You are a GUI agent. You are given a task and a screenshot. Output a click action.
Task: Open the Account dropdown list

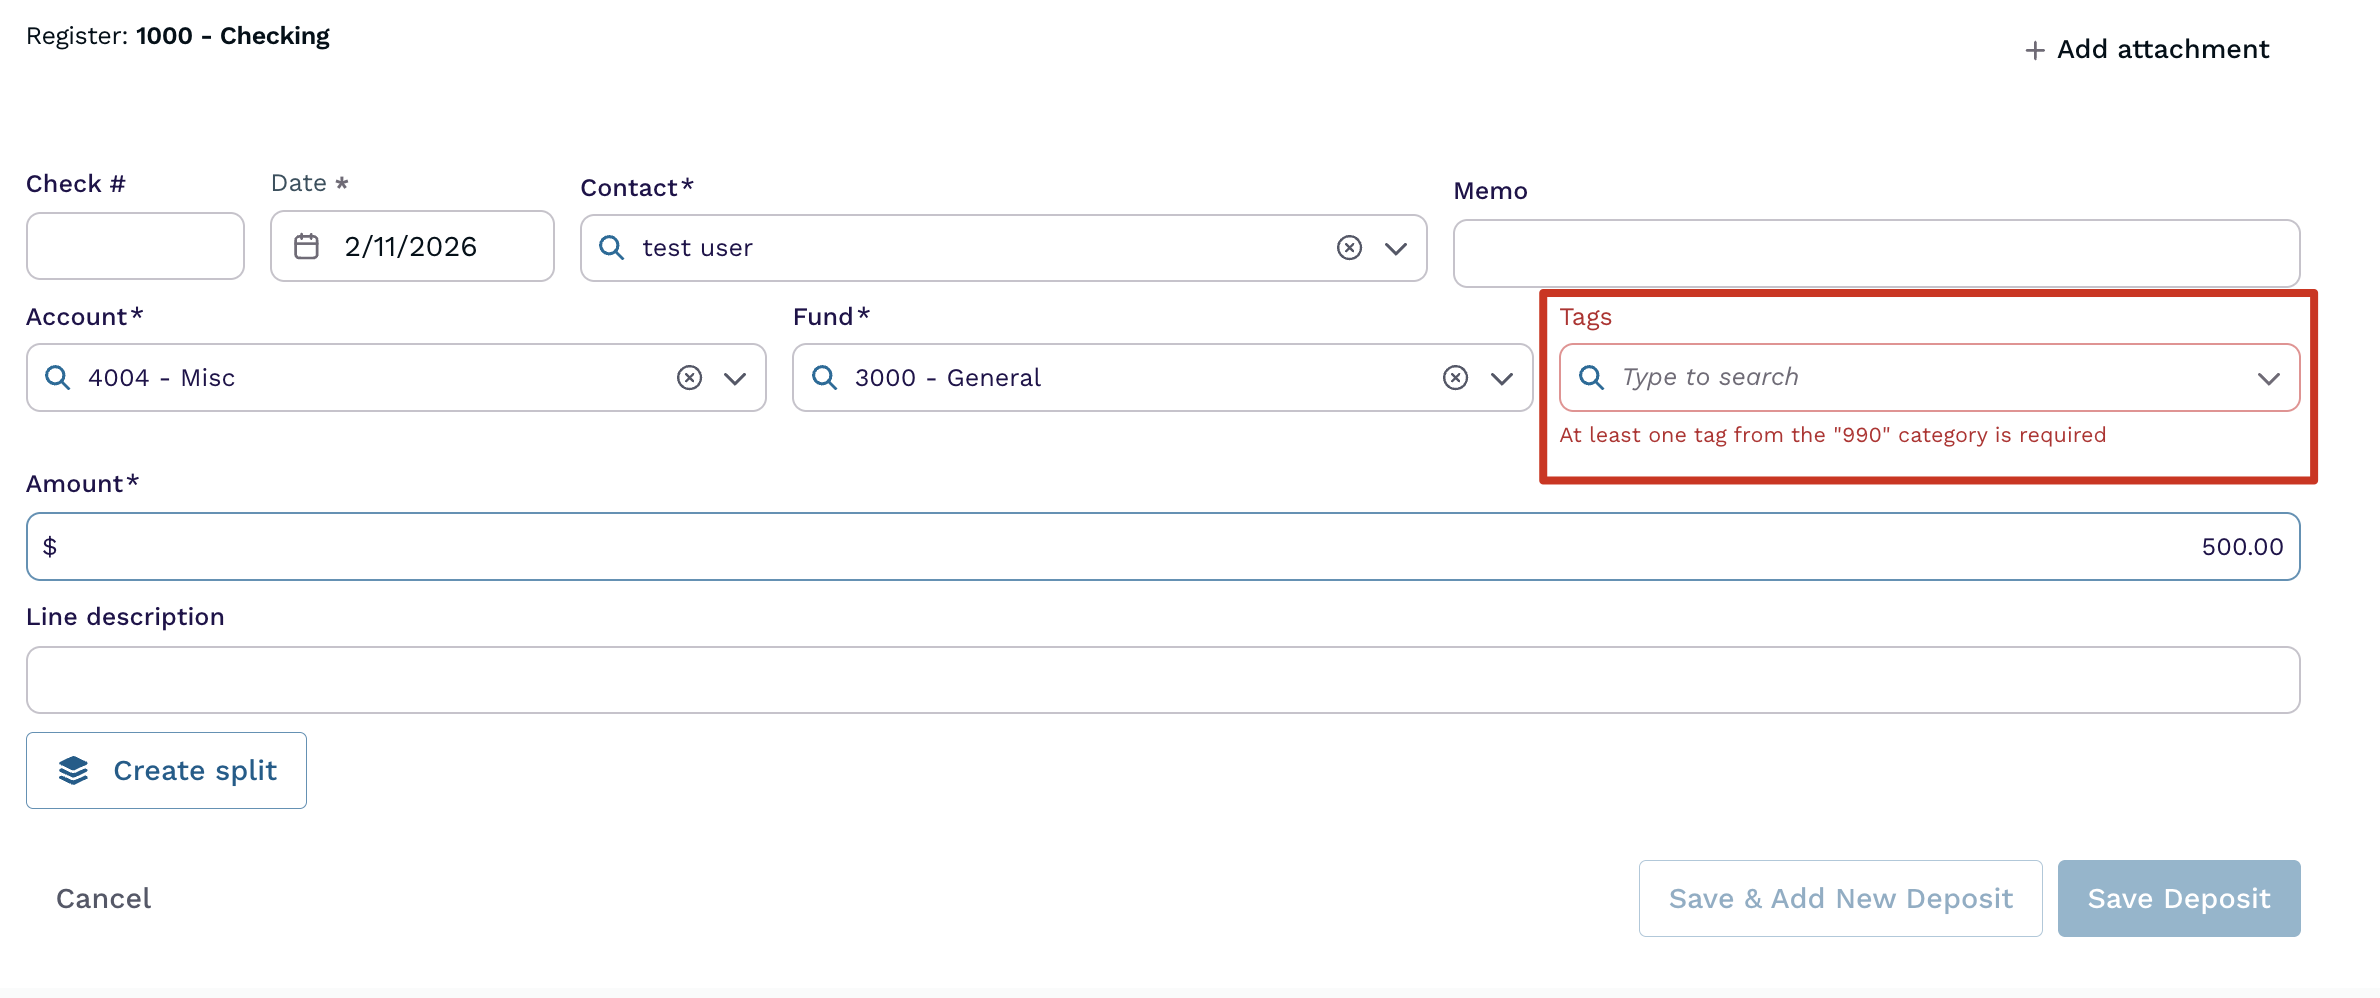point(735,378)
